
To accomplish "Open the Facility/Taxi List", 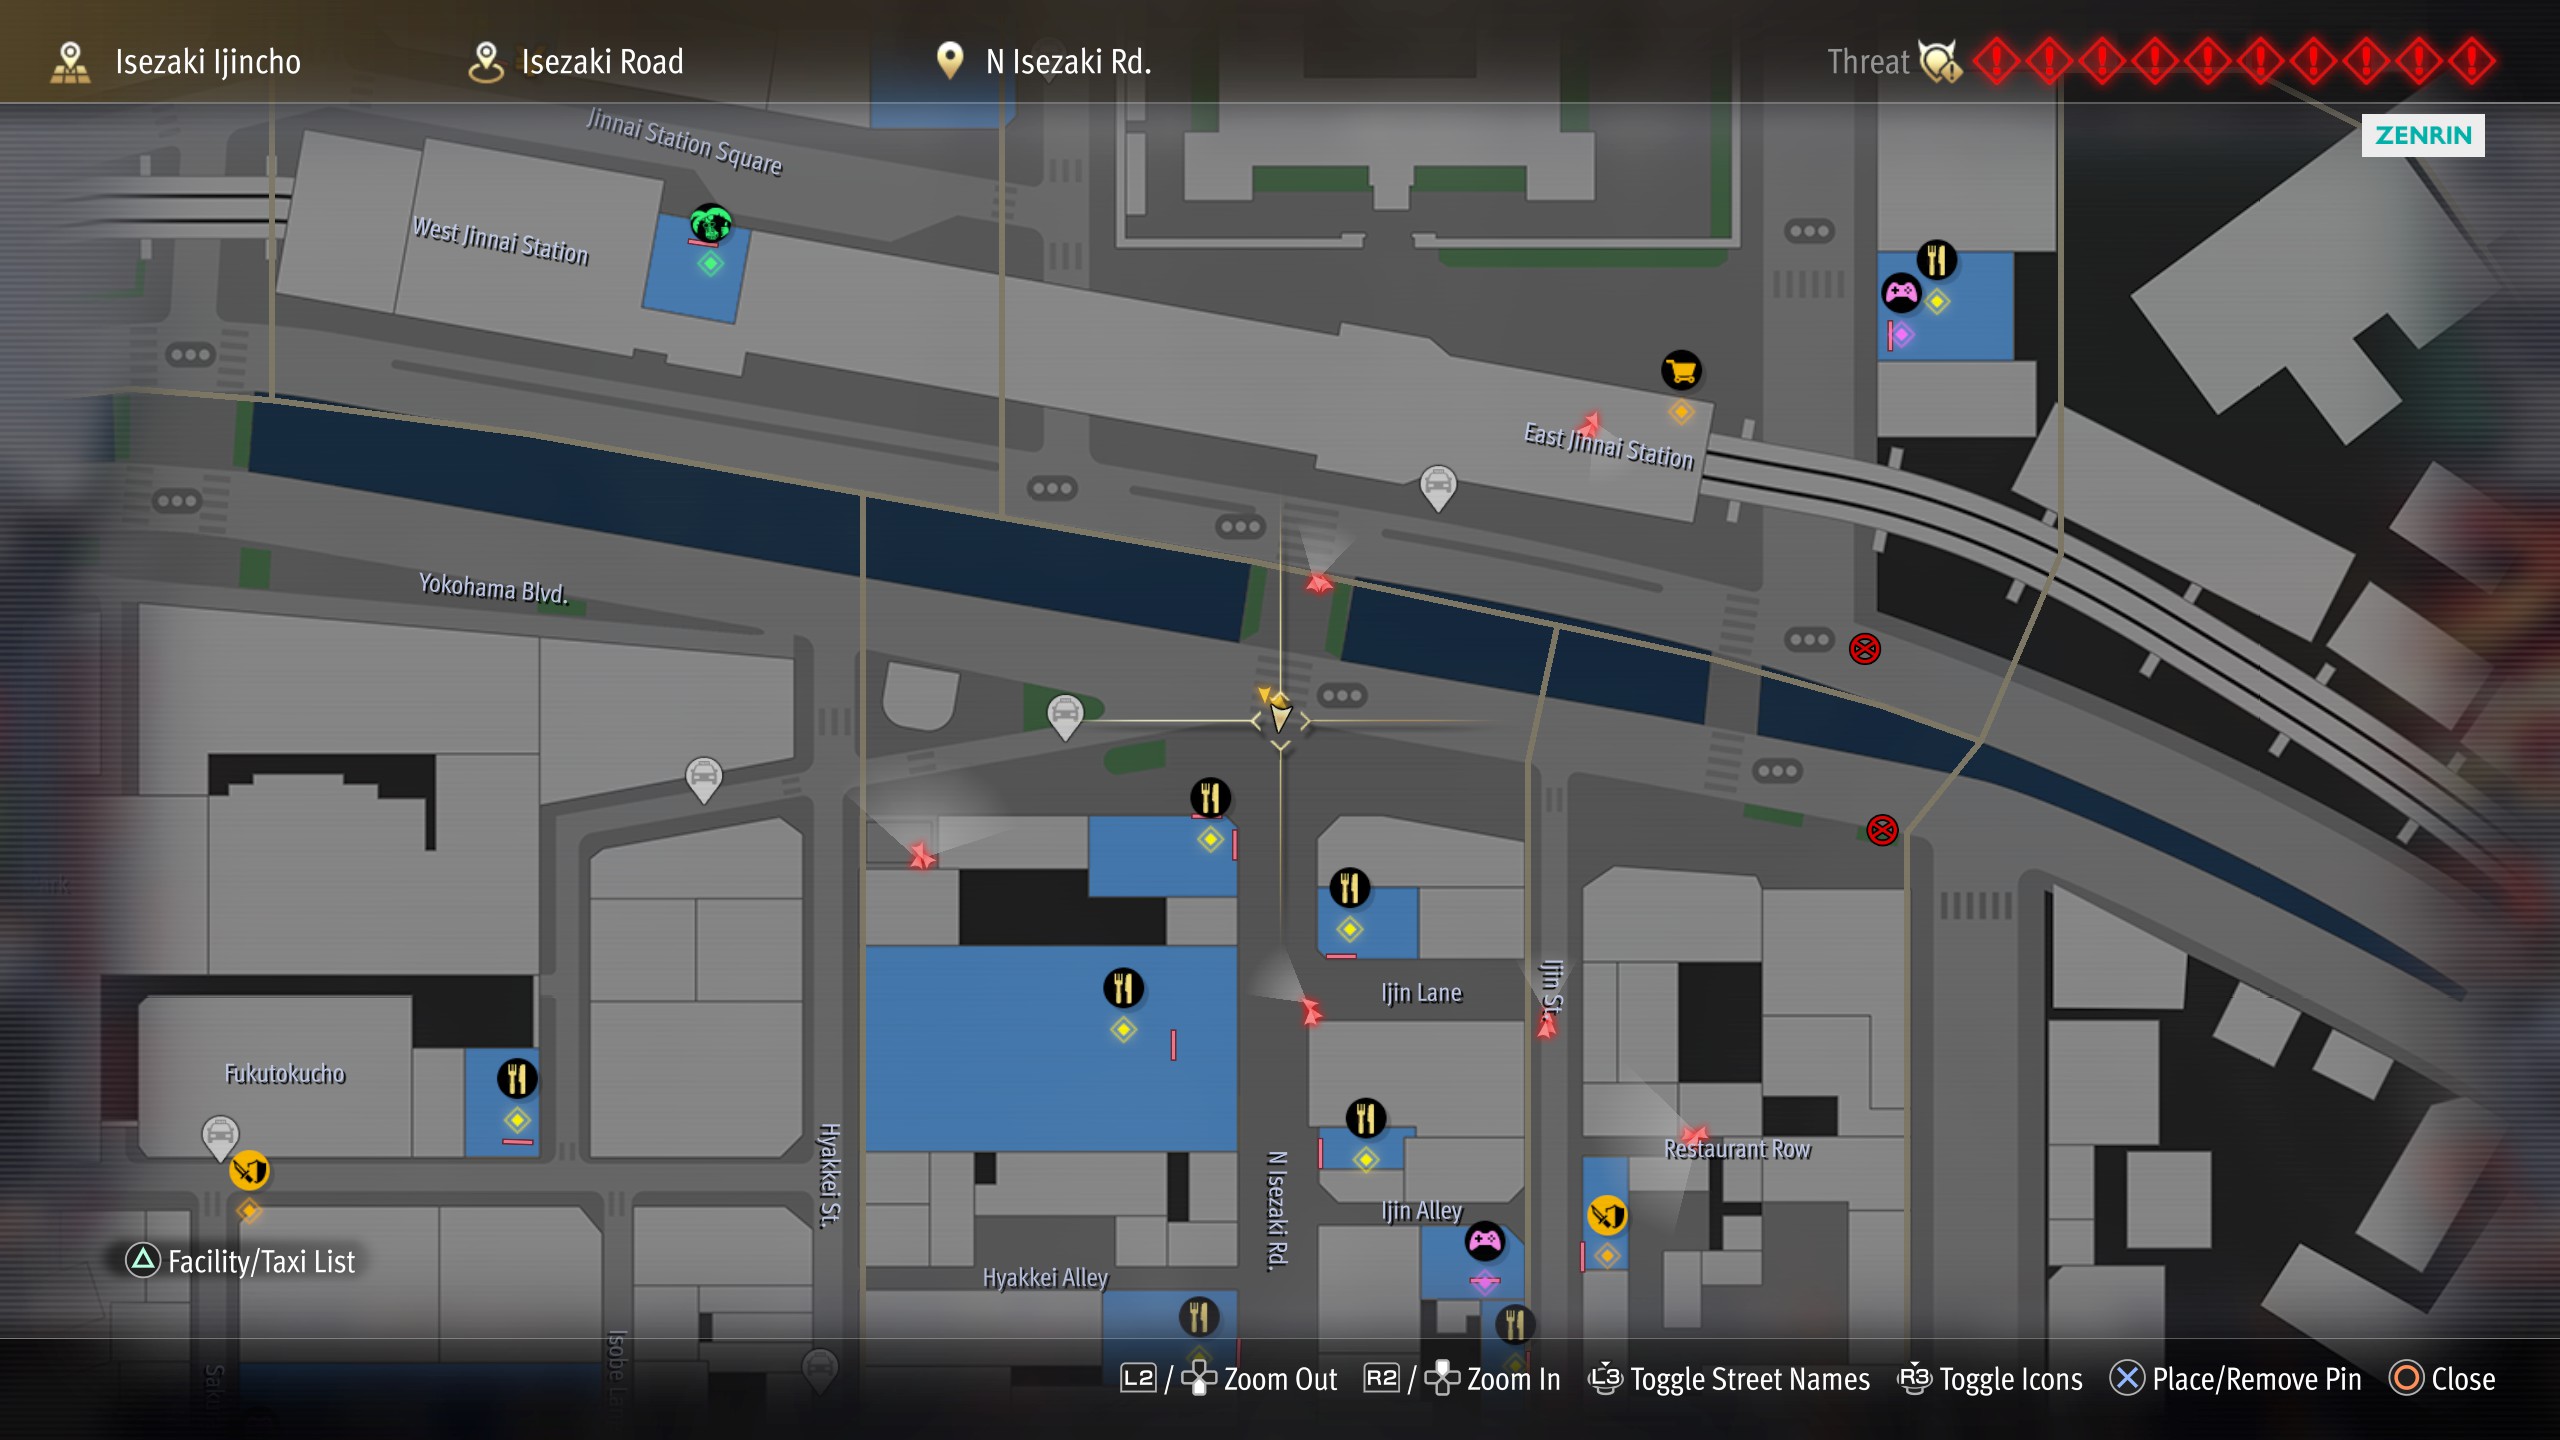I will [x=241, y=1261].
